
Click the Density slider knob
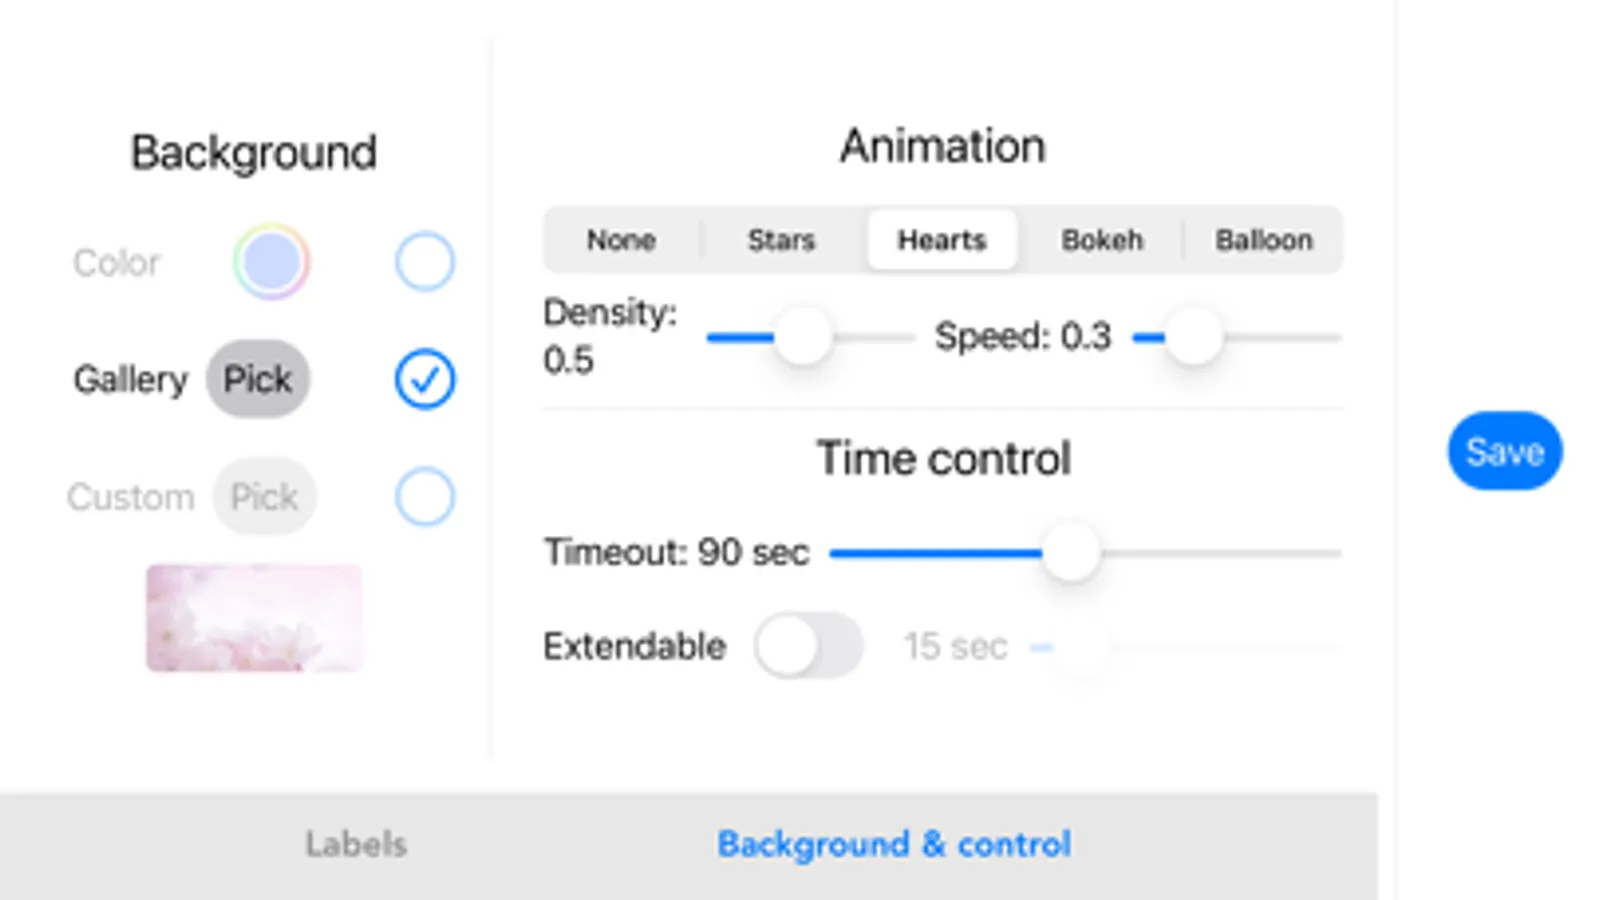point(802,337)
